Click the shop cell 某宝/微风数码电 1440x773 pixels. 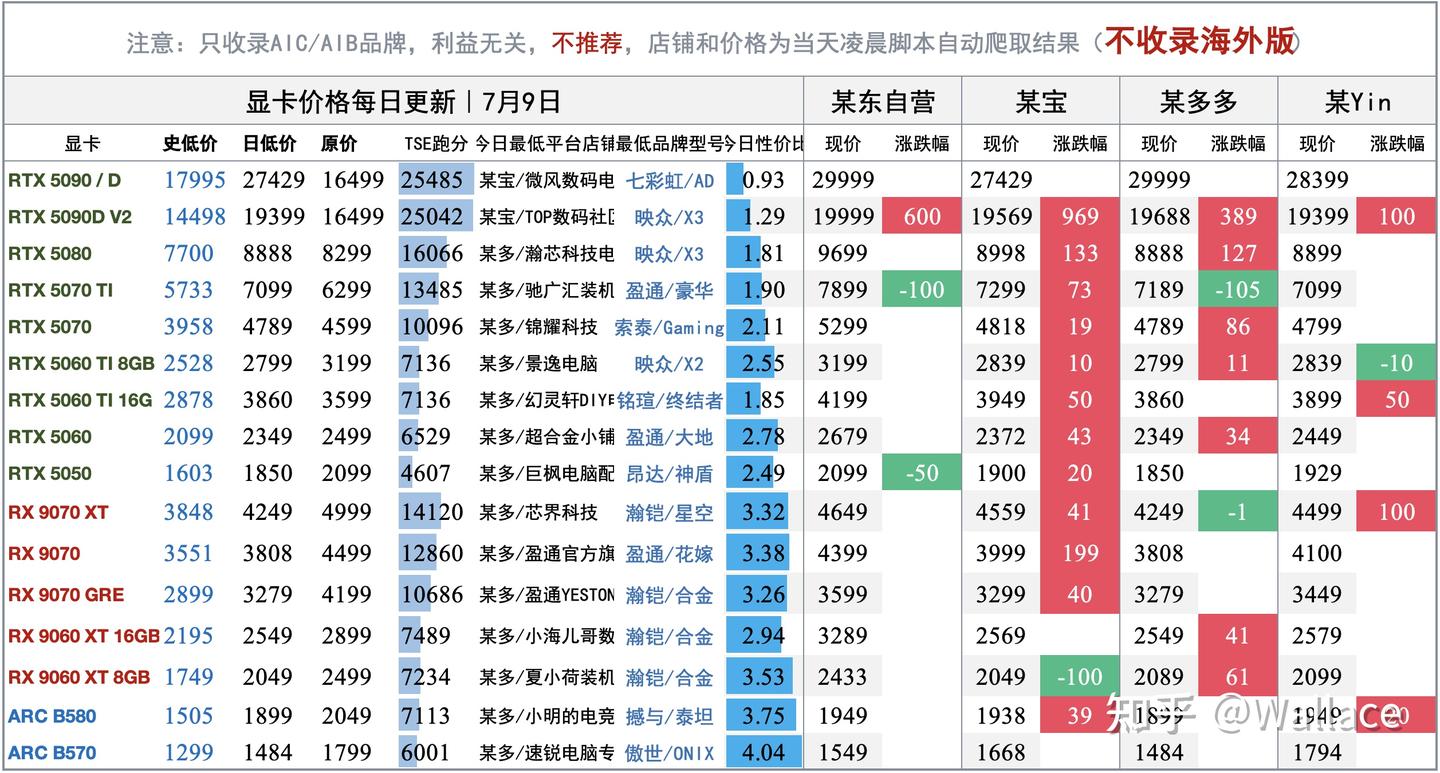click(547, 181)
